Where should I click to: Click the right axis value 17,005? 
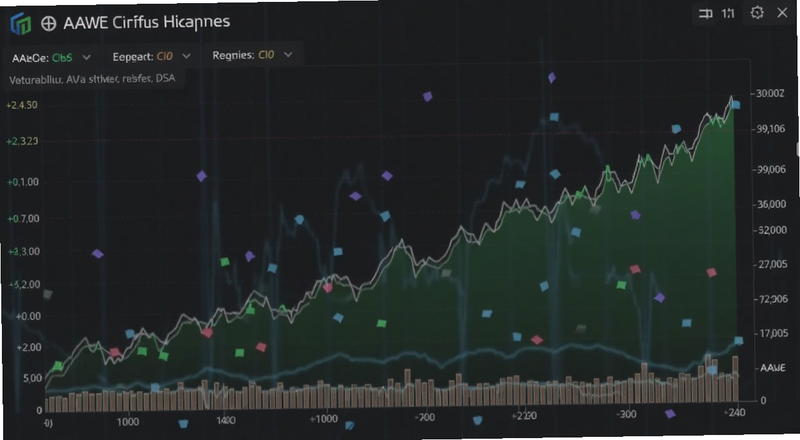click(x=773, y=333)
